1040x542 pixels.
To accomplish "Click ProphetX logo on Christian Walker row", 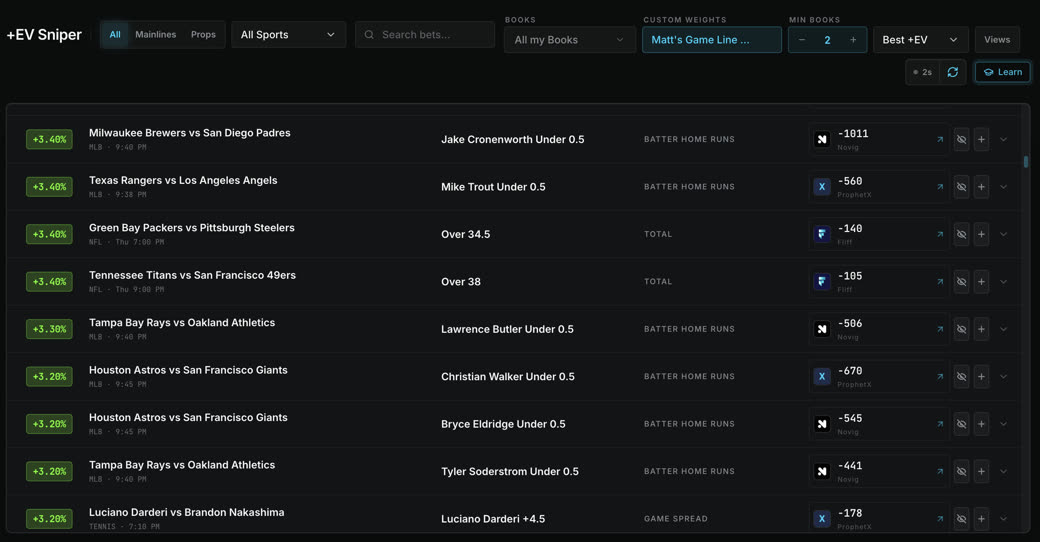I will coord(822,377).
